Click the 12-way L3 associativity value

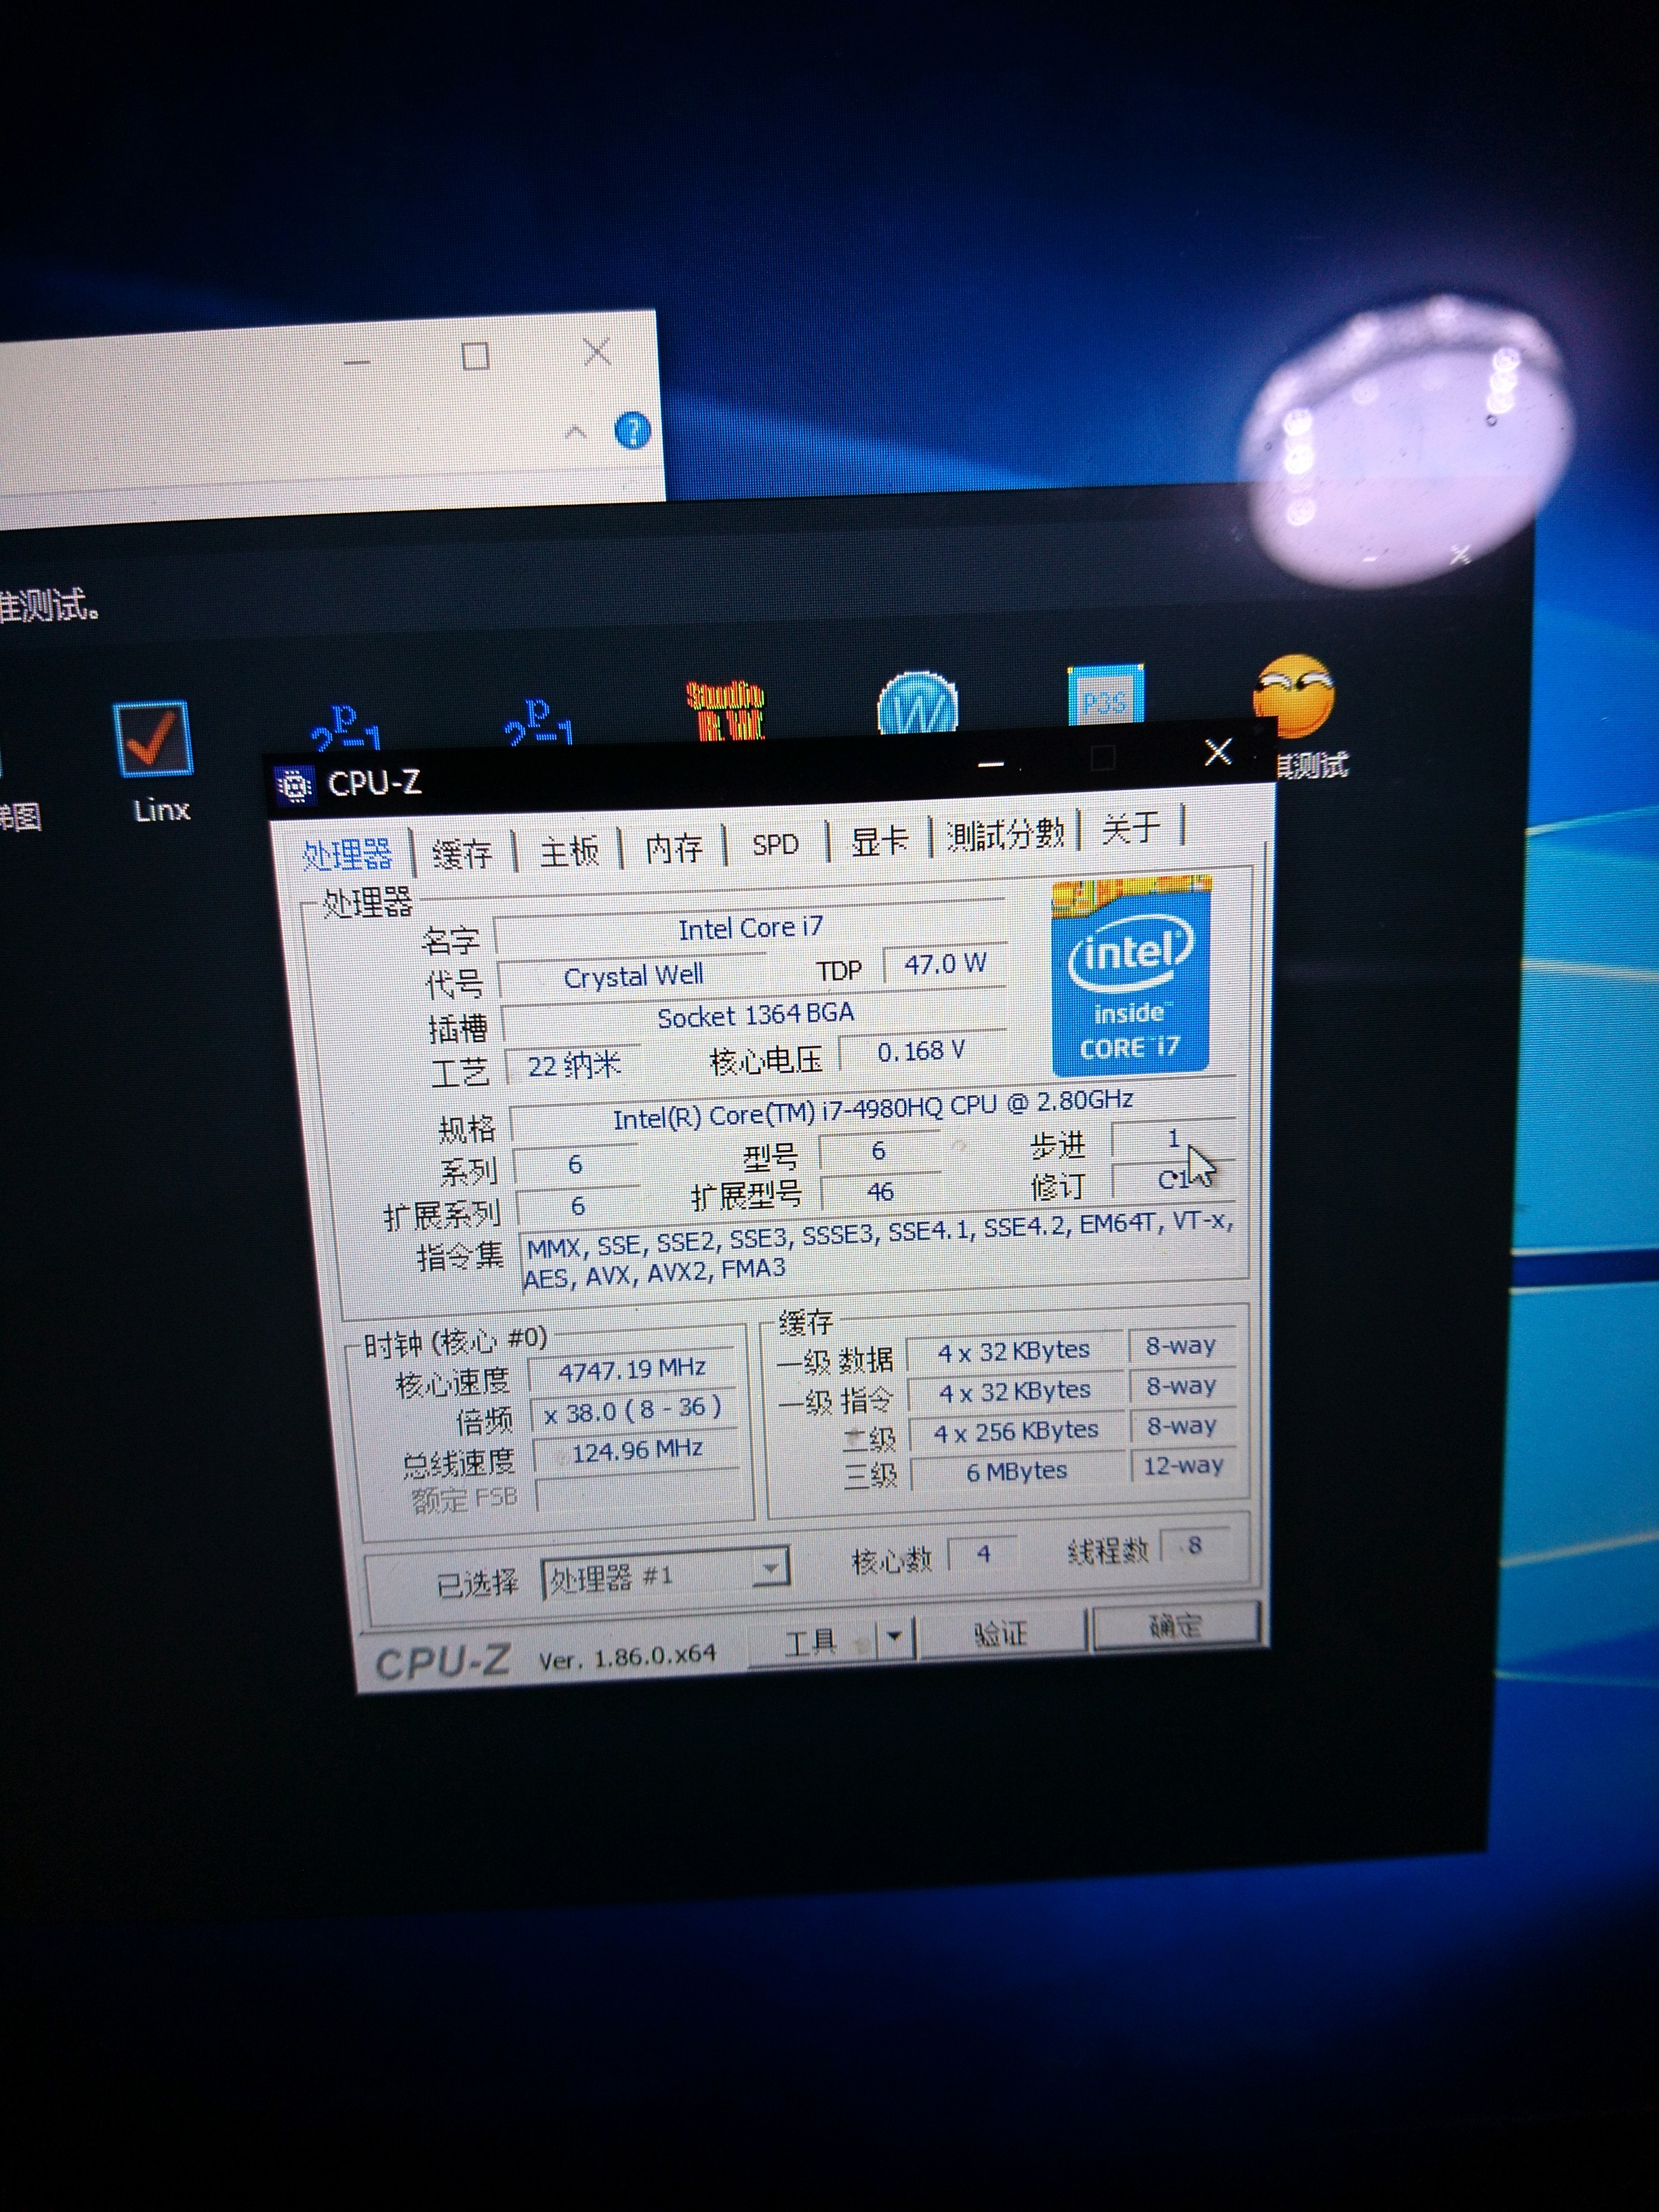click(x=1184, y=1466)
